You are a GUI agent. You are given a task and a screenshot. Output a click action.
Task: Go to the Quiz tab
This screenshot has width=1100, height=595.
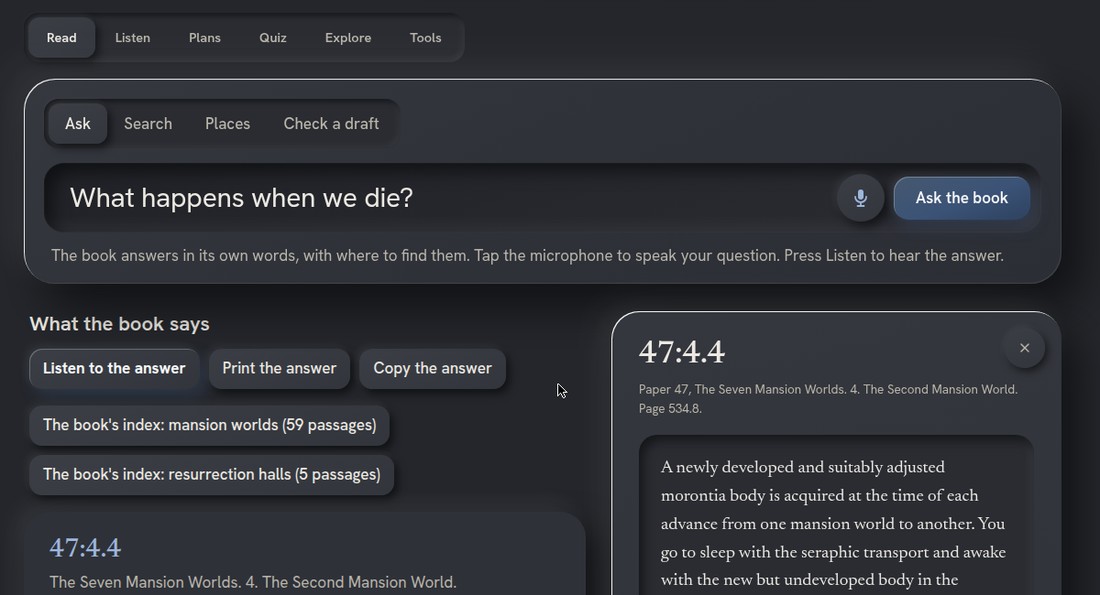(273, 38)
